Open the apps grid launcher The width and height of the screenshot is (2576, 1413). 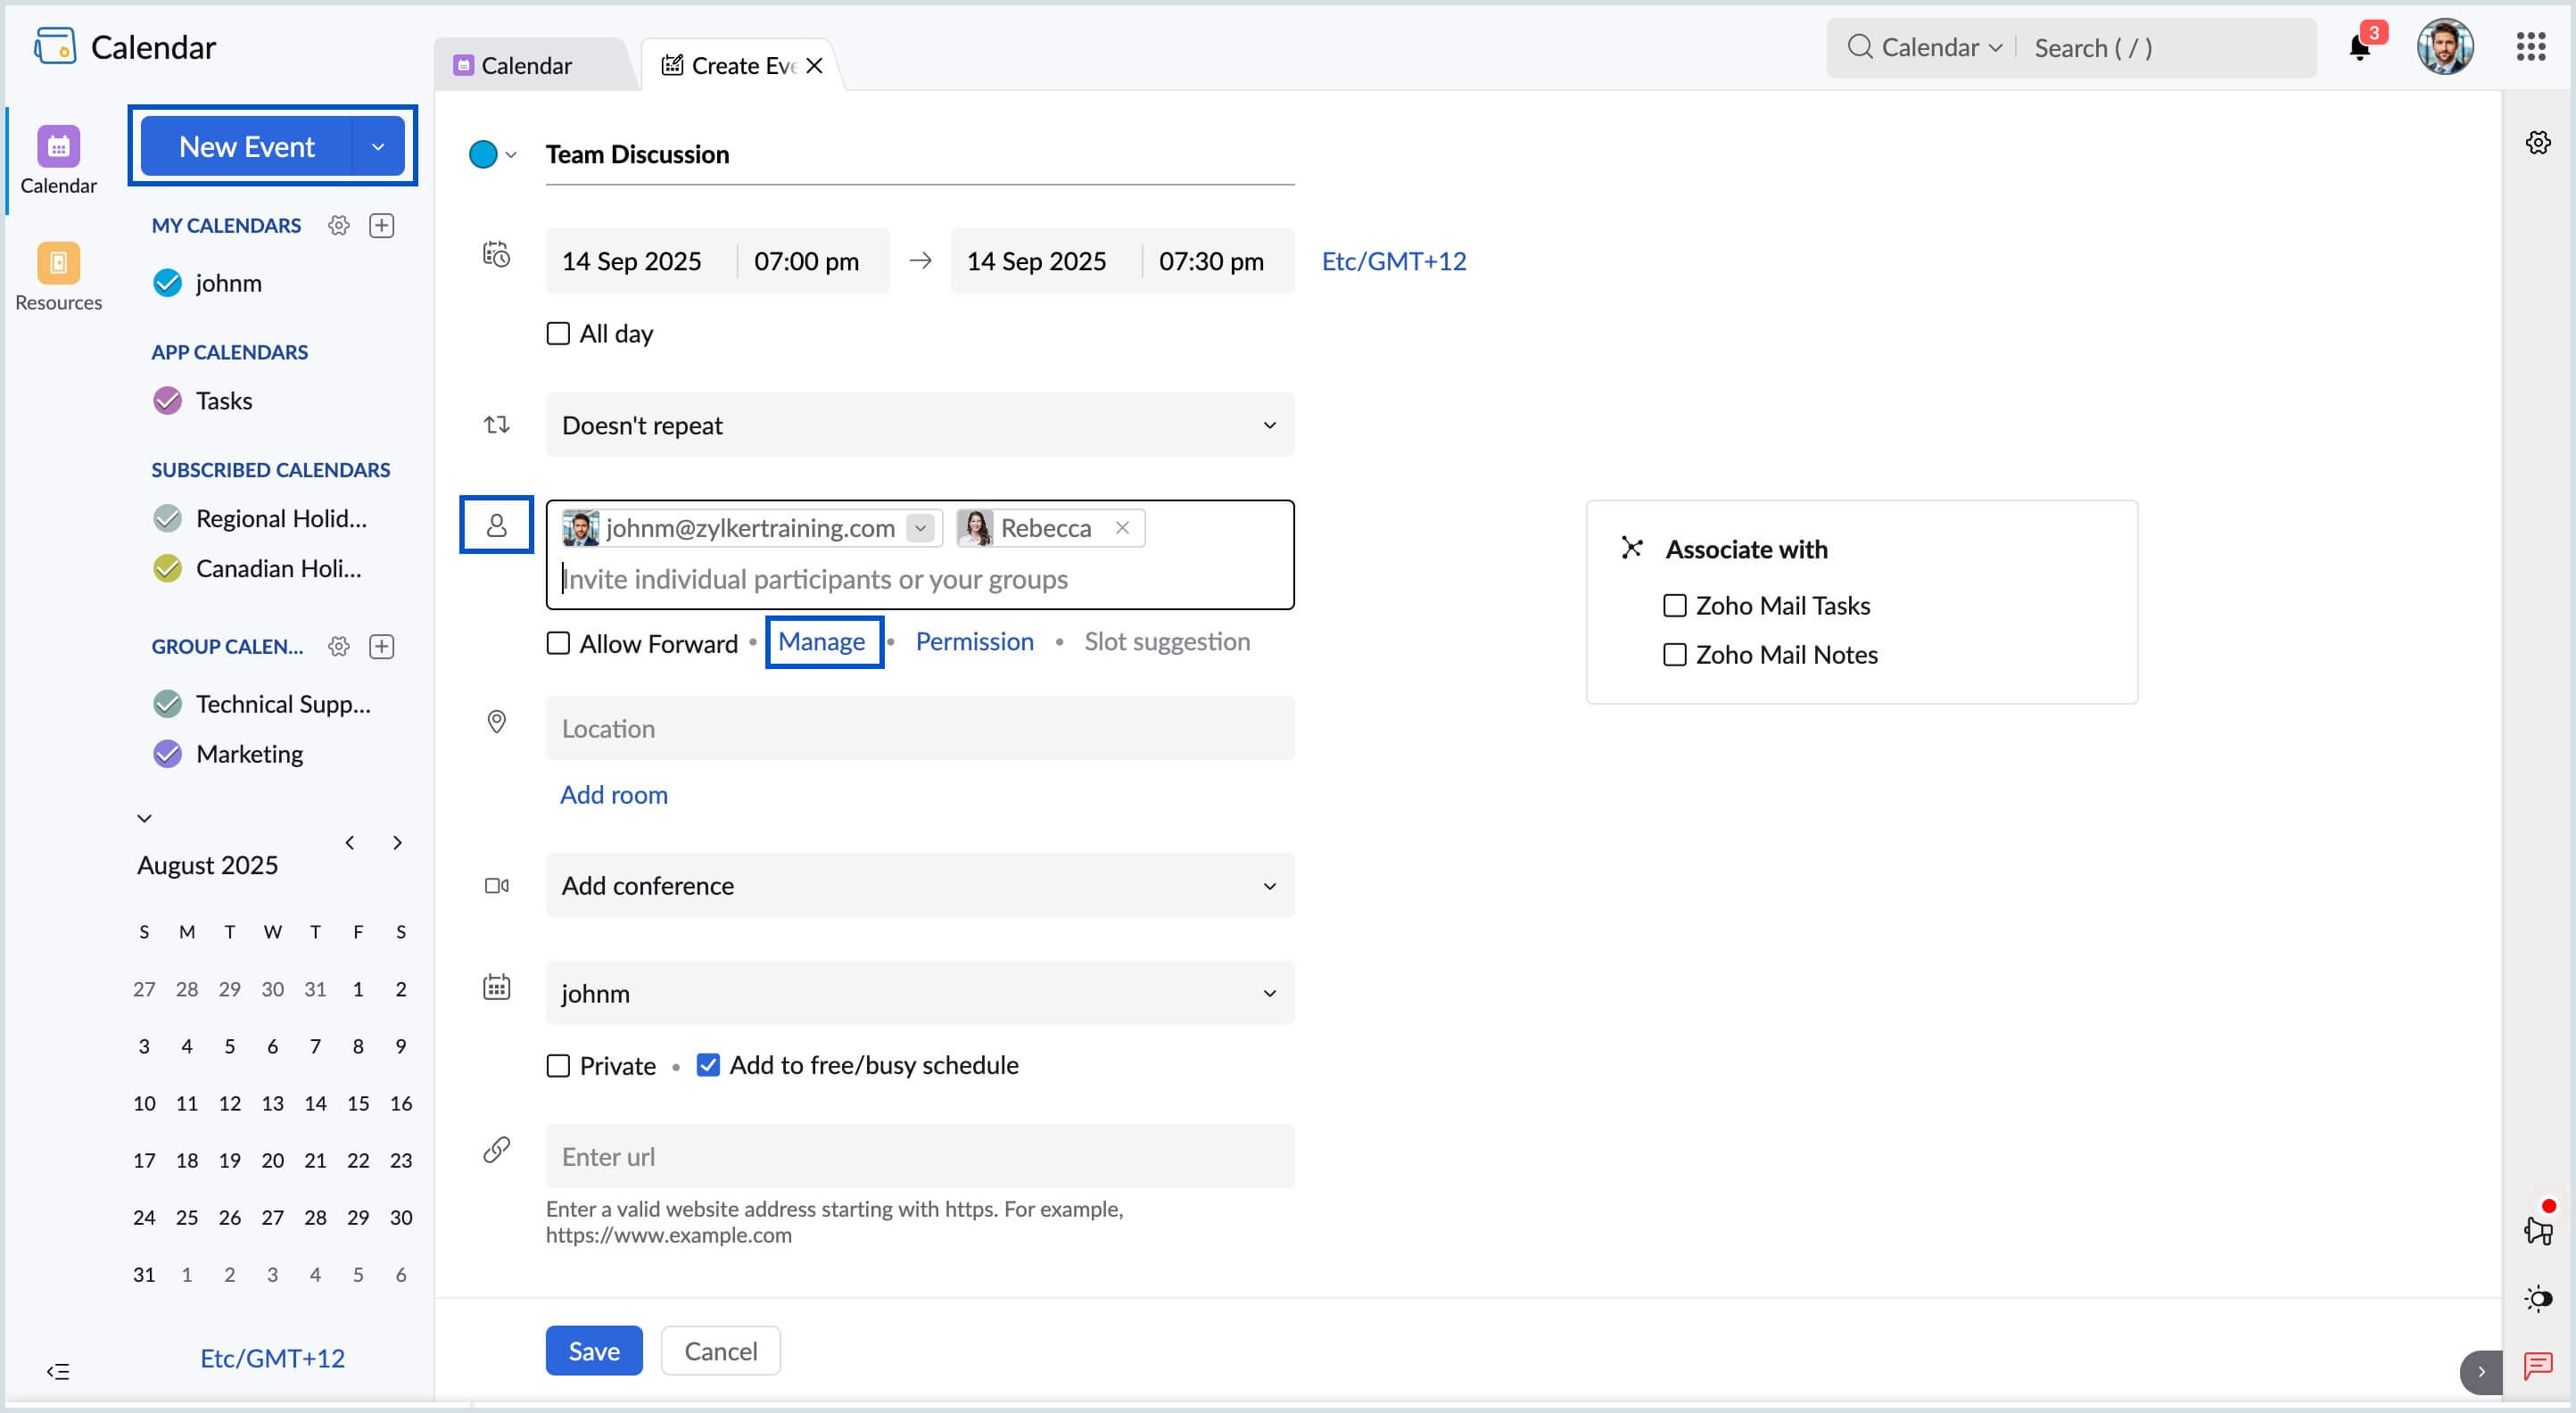click(x=2530, y=47)
